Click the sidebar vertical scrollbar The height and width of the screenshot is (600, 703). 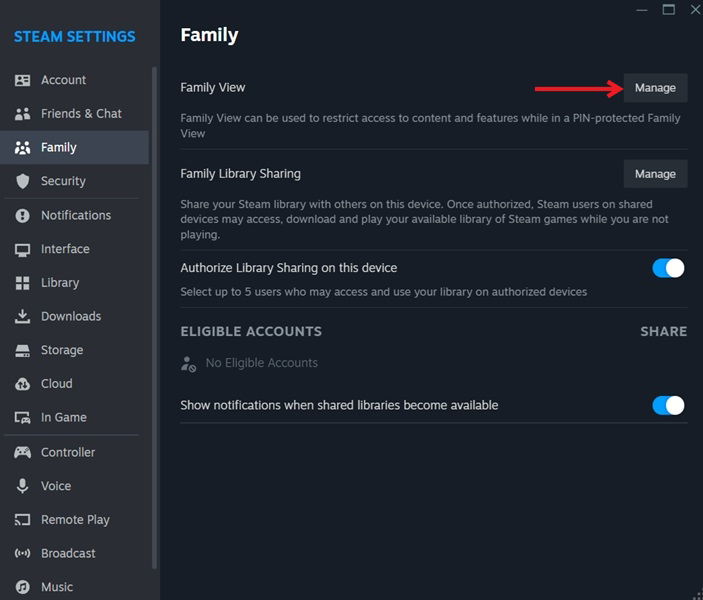[154, 300]
